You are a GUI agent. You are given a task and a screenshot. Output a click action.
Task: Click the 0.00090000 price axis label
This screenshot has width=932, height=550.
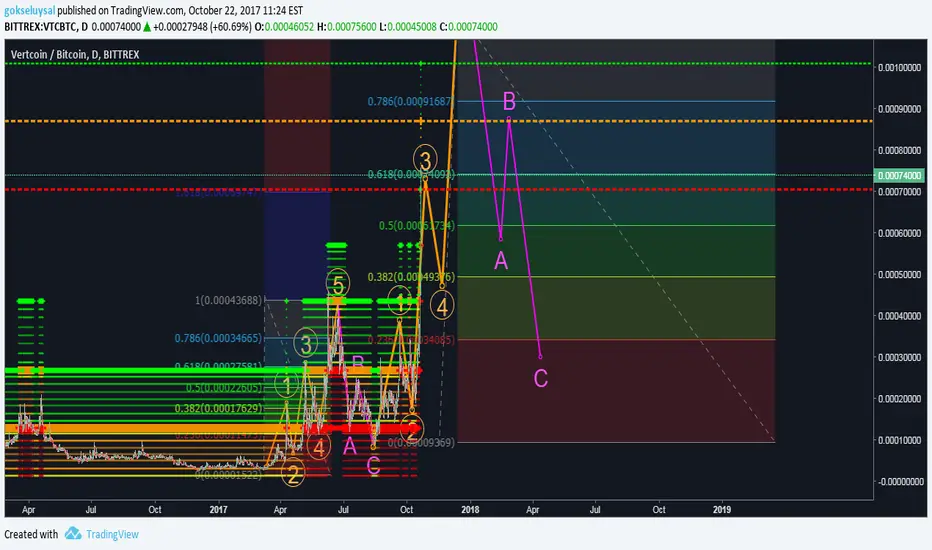click(899, 109)
